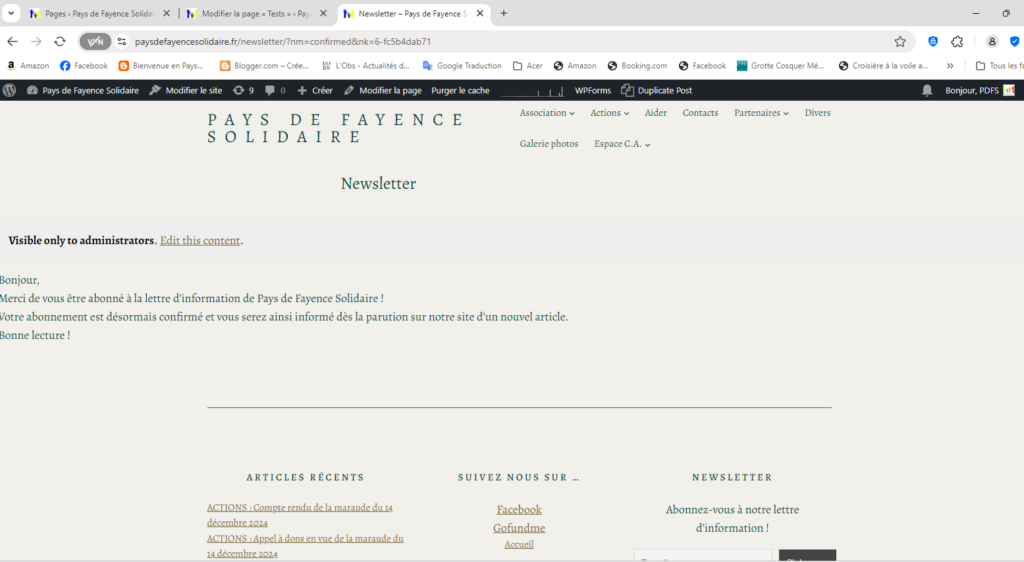Open the pending updates icon showing 9
1024x562 pixels.
[x=243, y=90]
